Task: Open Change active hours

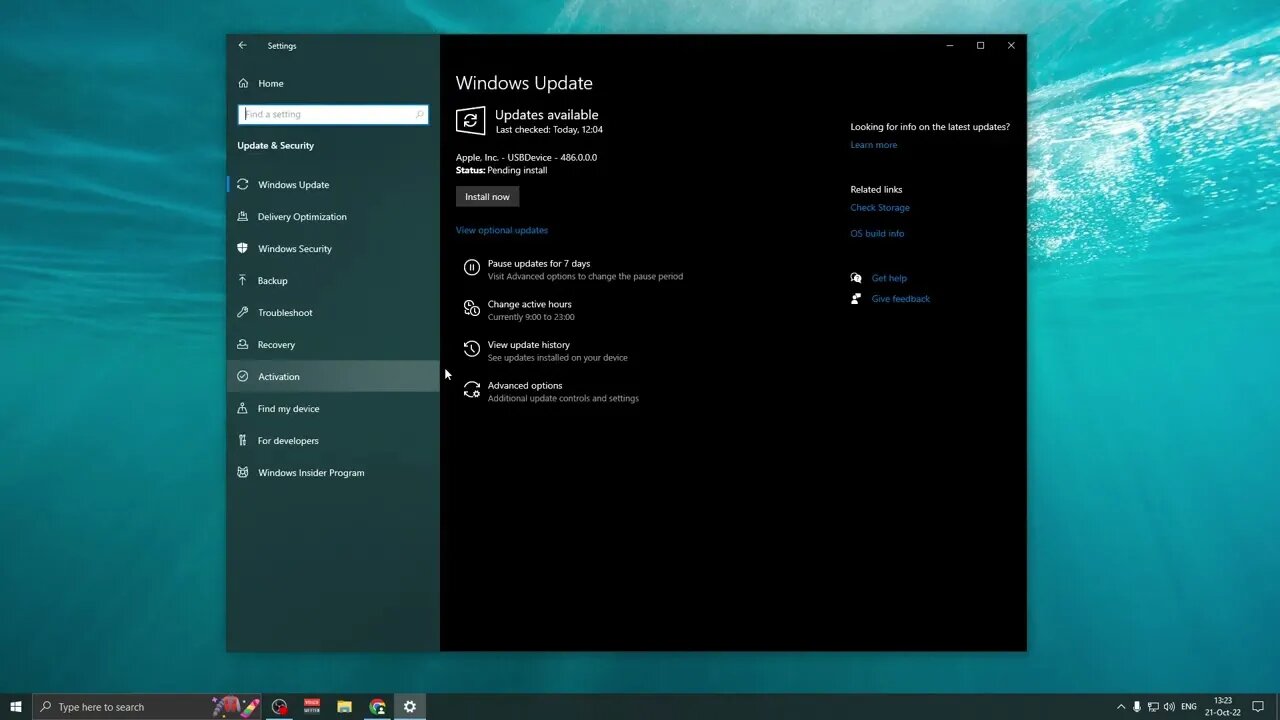Action: pyautogui.click(x=530, y=304)
